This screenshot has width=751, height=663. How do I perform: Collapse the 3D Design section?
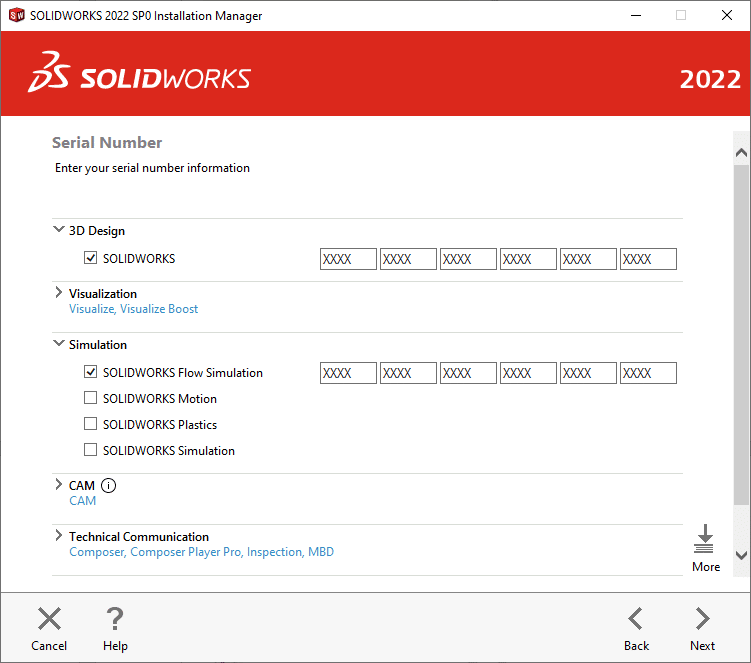coord(58,231)
